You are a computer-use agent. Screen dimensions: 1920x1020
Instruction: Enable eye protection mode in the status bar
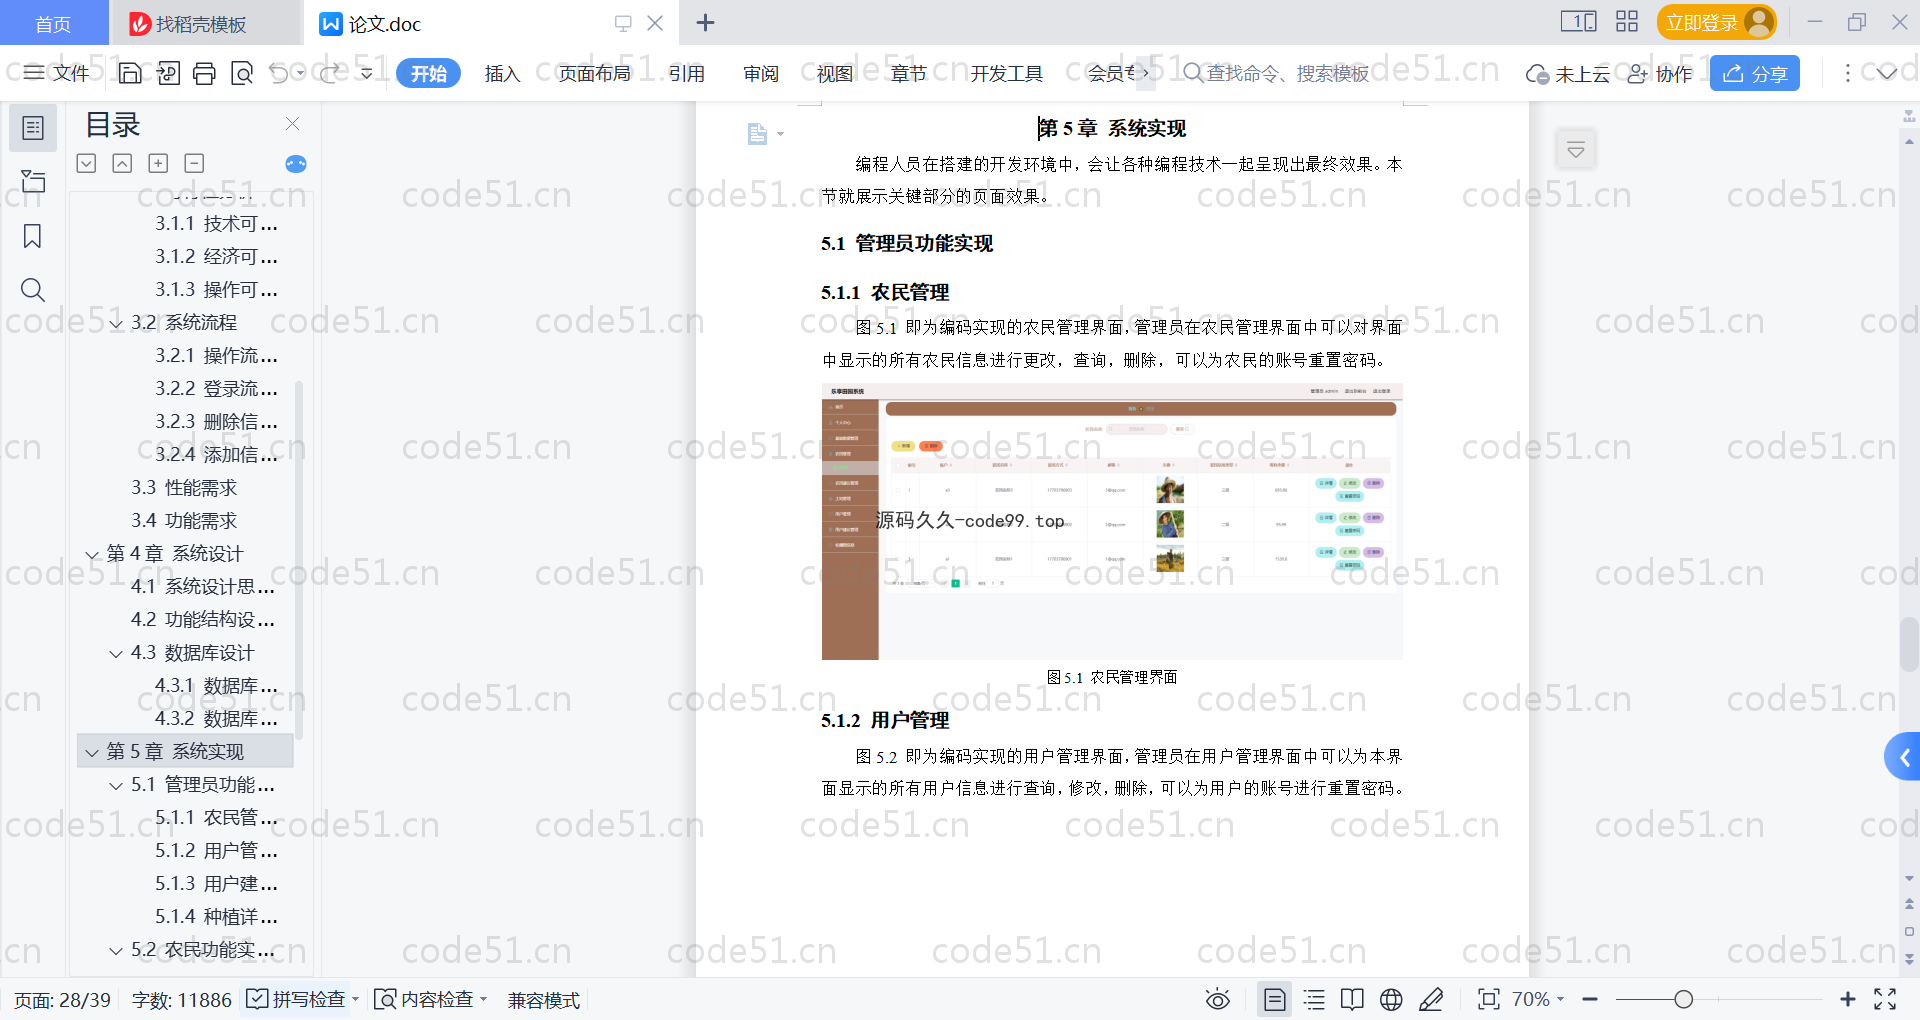tap(1217, 999)
